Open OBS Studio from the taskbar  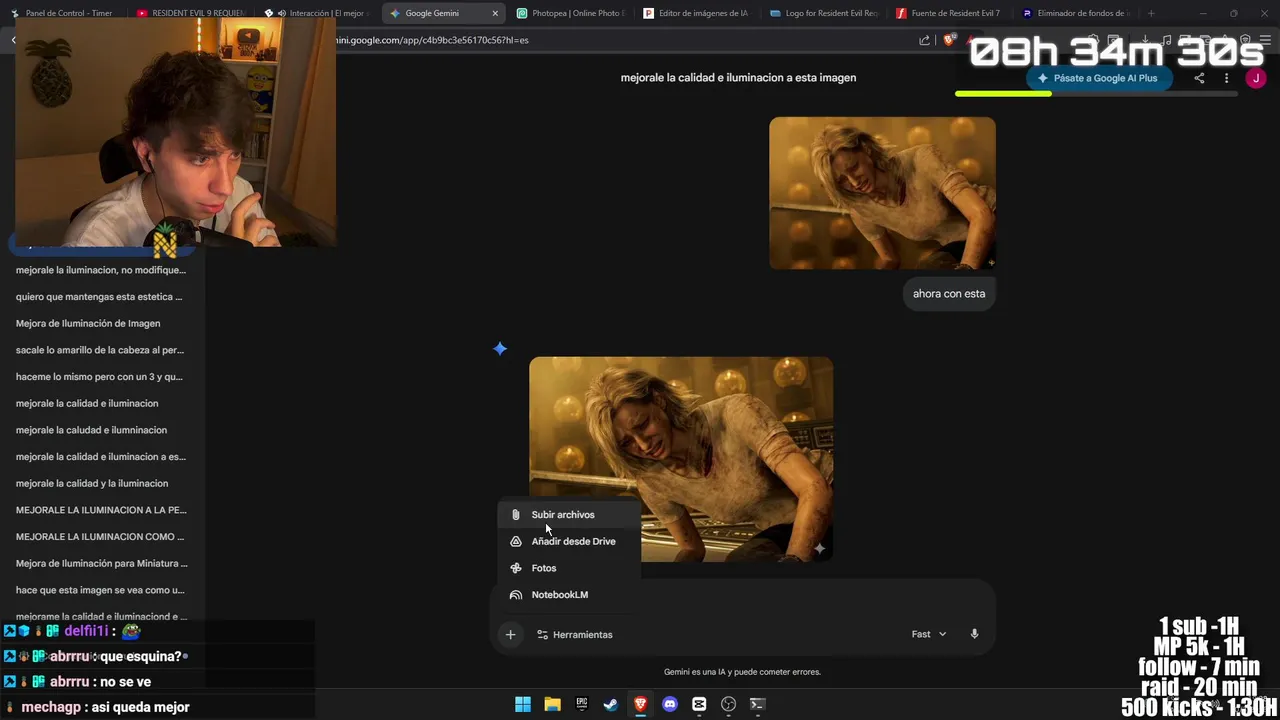point(728,704)
